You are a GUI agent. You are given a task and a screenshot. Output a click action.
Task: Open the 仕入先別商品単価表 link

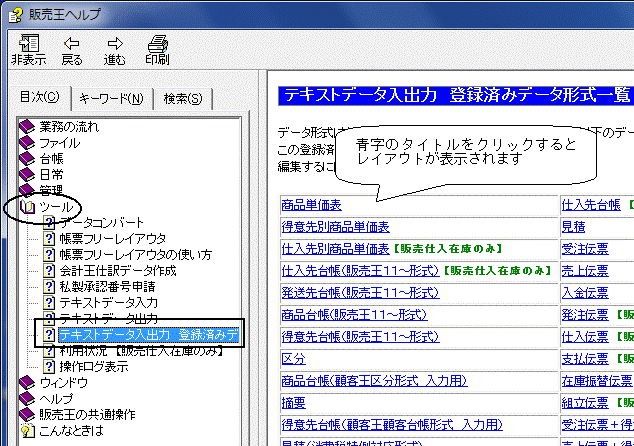(x=336, y=249)
